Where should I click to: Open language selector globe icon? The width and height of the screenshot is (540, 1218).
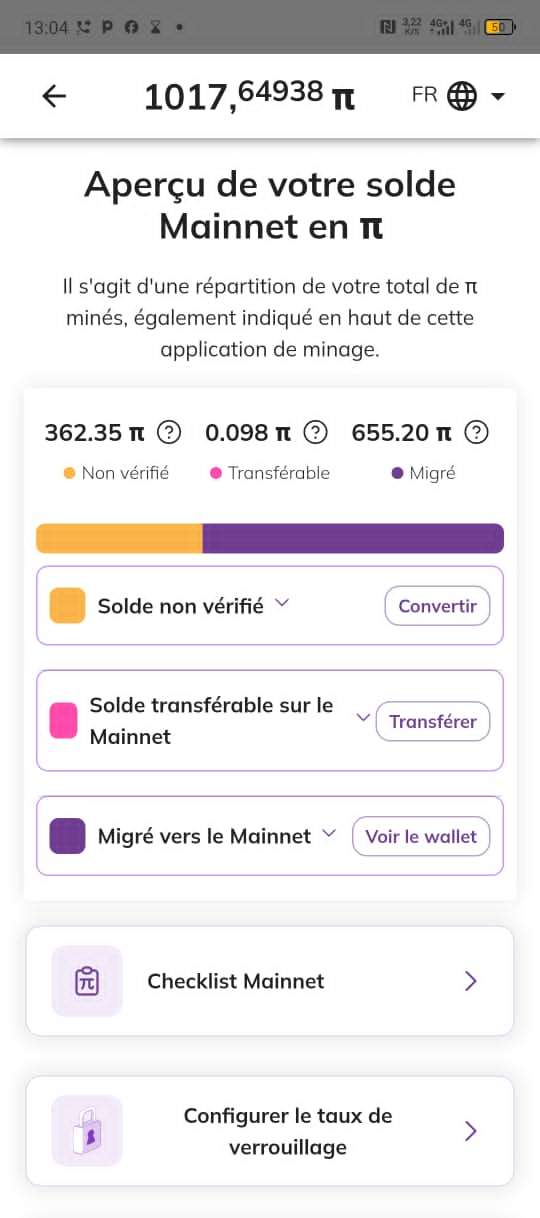click(x=462, y=96)
